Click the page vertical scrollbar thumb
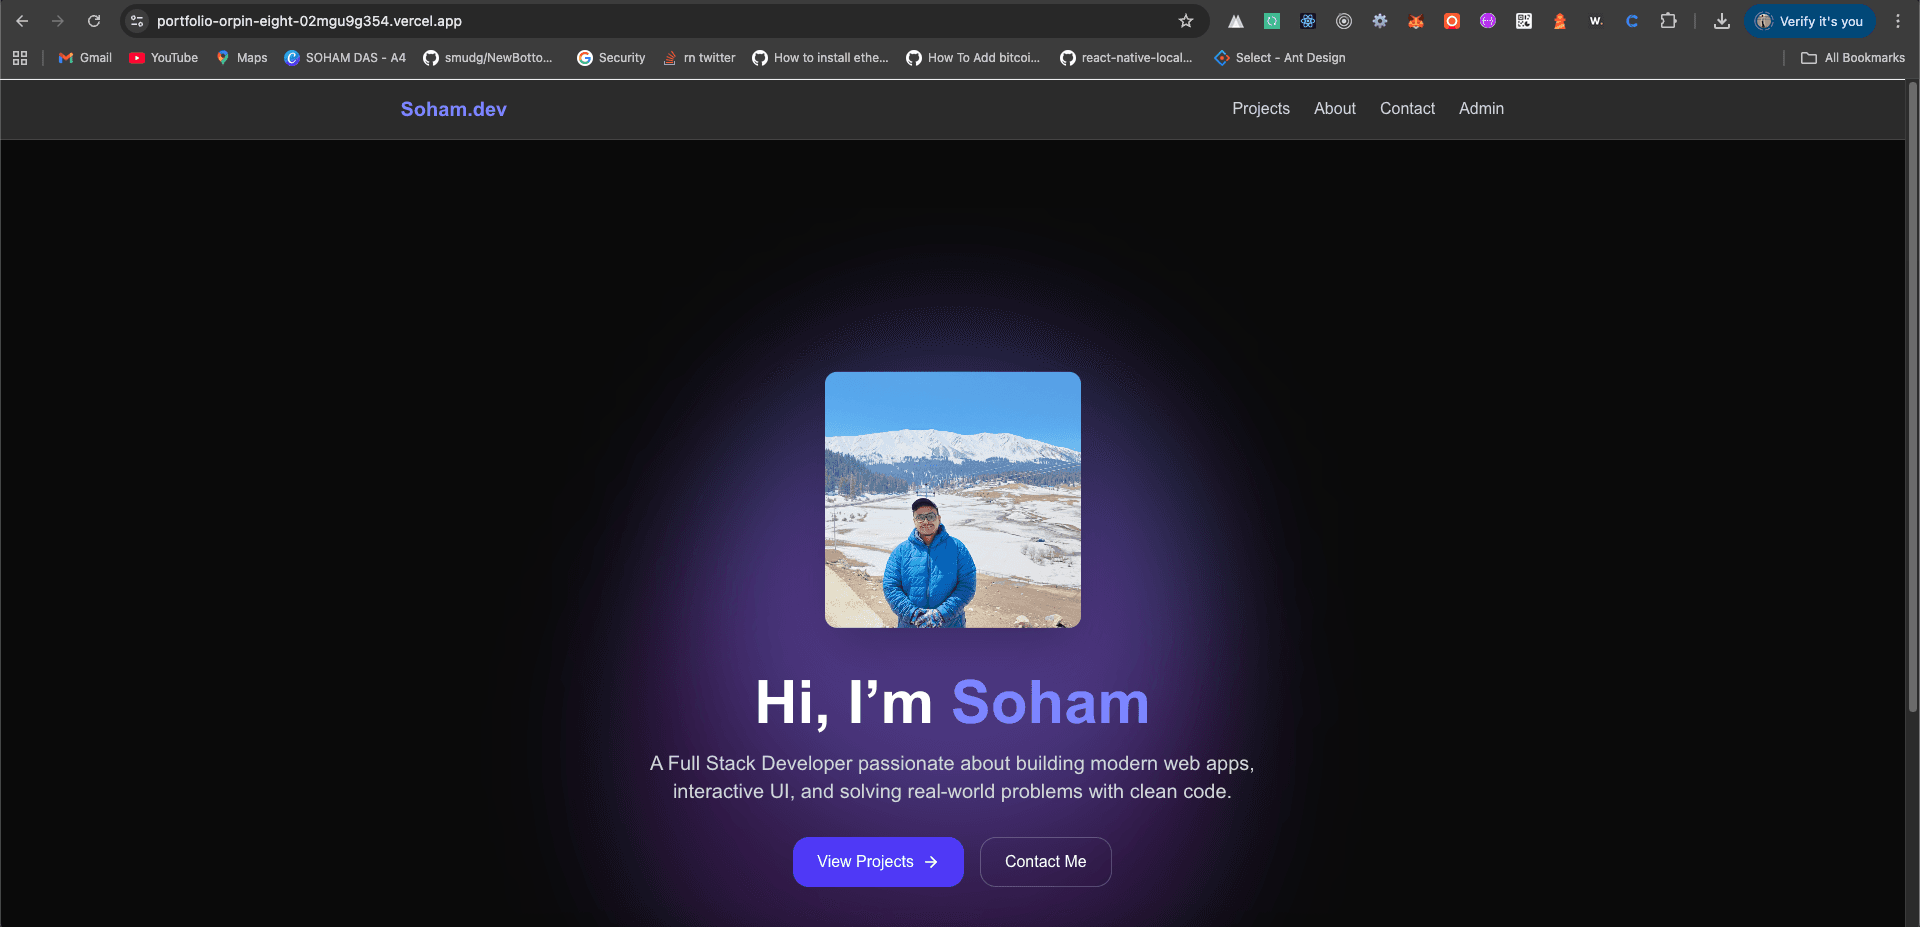1920x927 pixels. click(1913, 396)
